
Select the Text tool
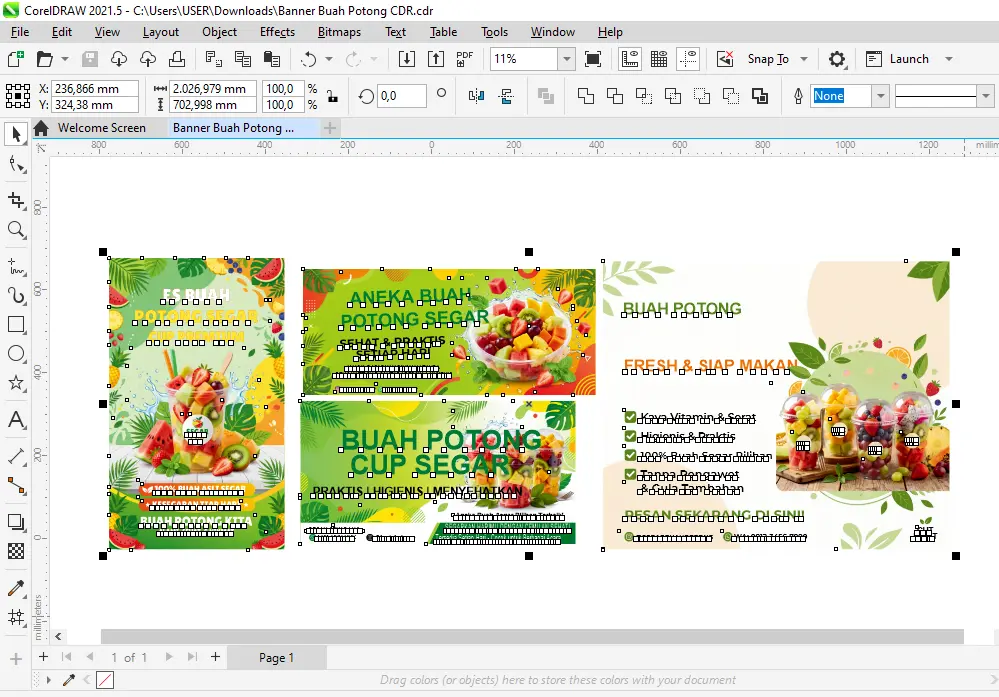coord(16,419)
